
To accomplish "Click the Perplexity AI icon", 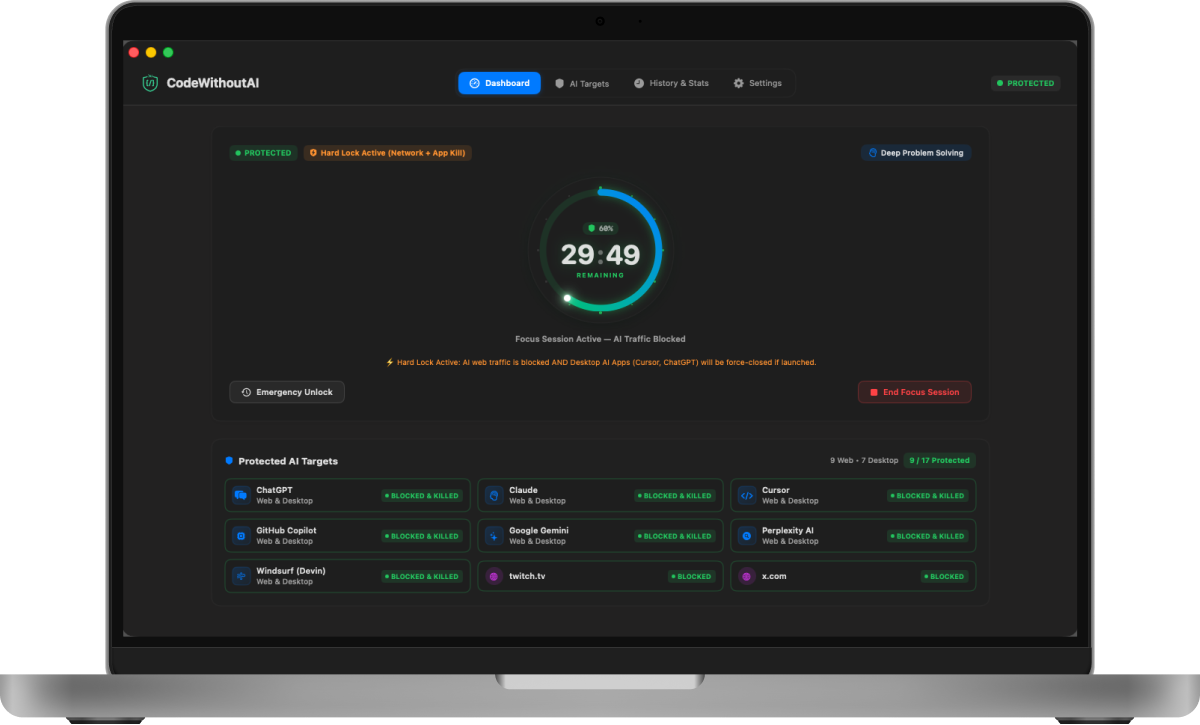I will coord(747,536).
